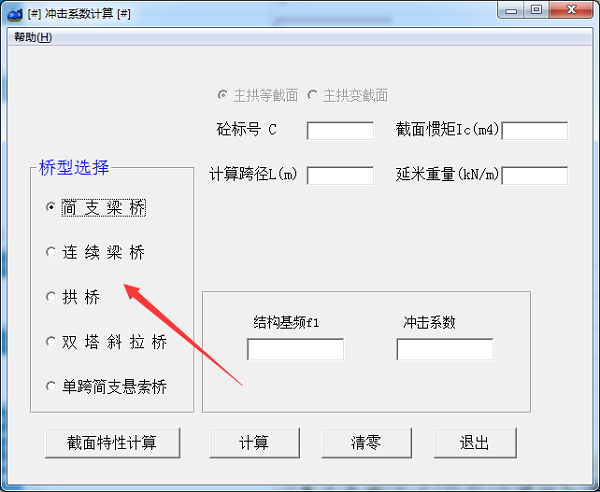Click the 冲击系数 output field
The height and width of the screenshot is (492, 600).
tap(445, 349)
